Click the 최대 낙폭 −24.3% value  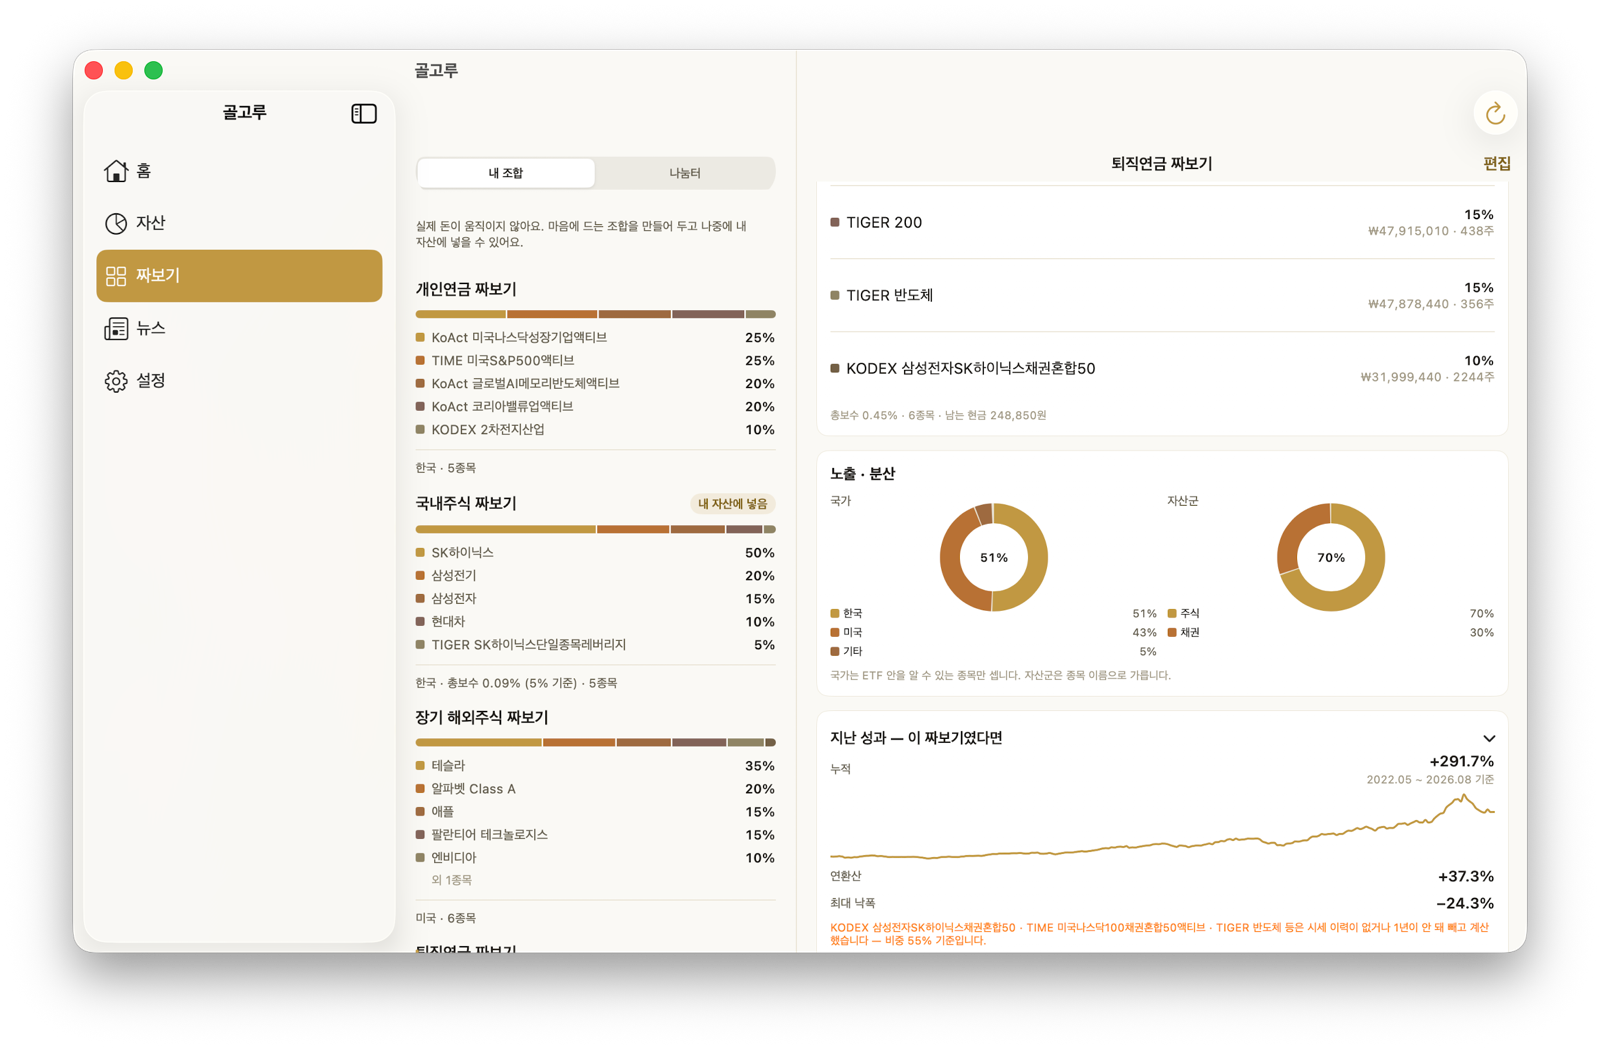click(1465, 904)
